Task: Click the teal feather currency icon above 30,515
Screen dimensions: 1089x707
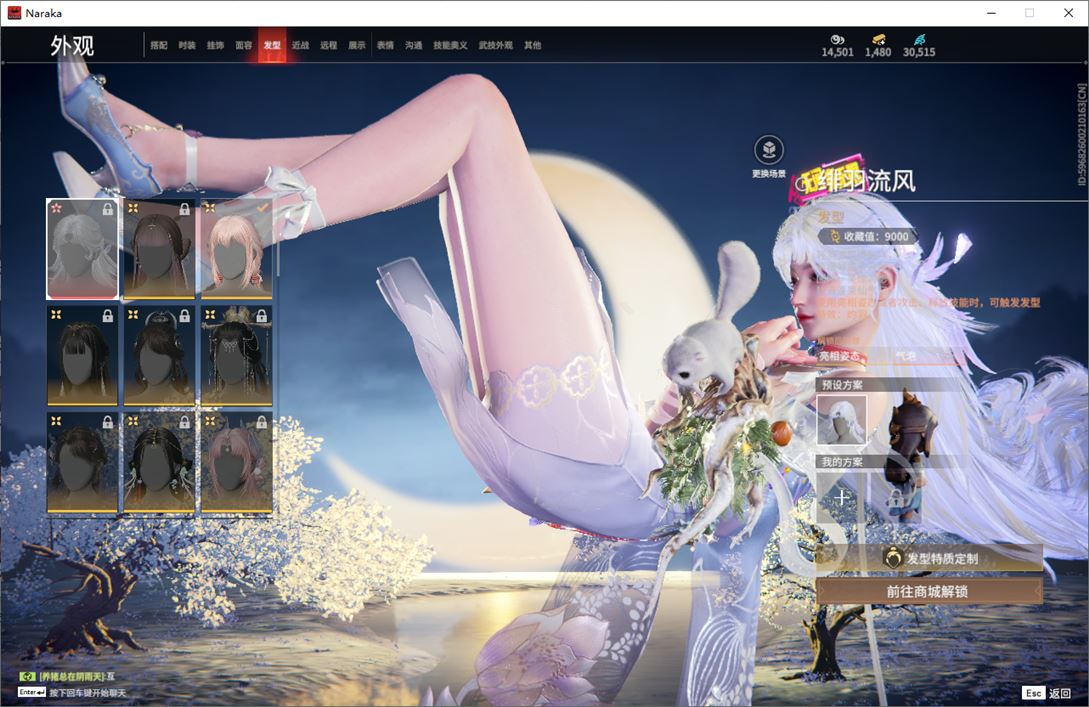Action: tap(920, 40)
